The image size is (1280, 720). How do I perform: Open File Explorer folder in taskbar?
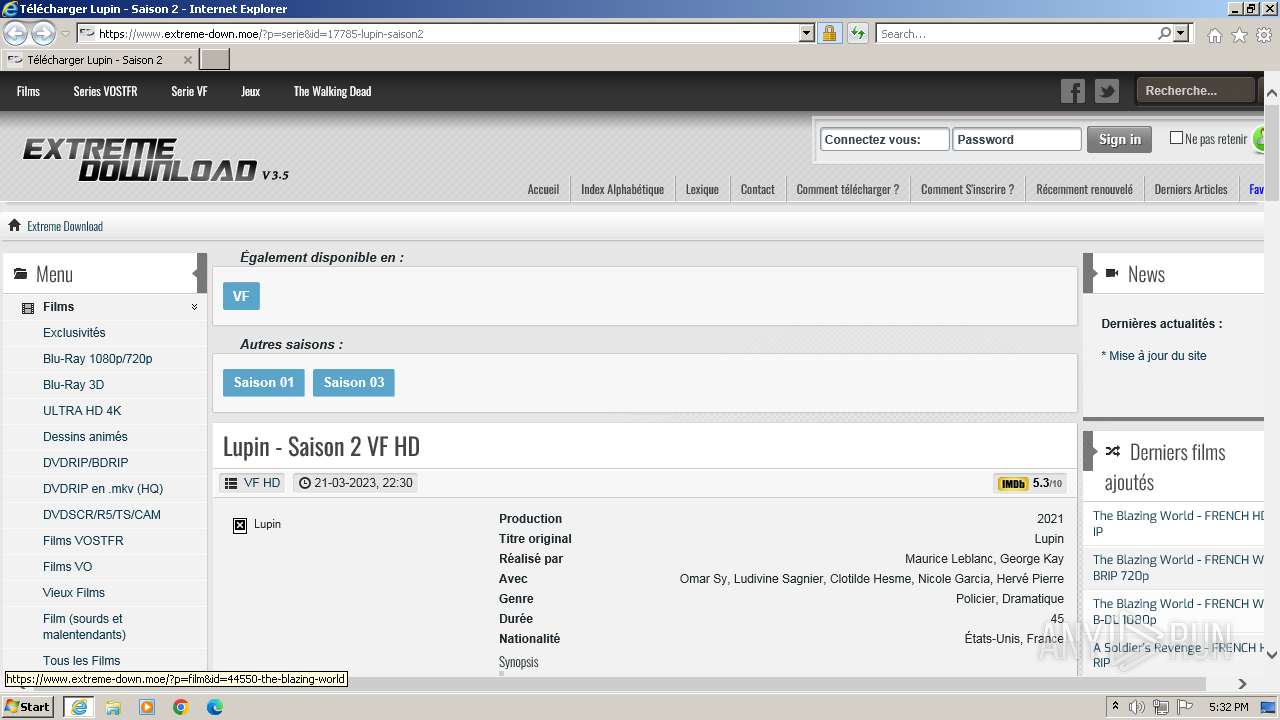(x=113, y=707)
